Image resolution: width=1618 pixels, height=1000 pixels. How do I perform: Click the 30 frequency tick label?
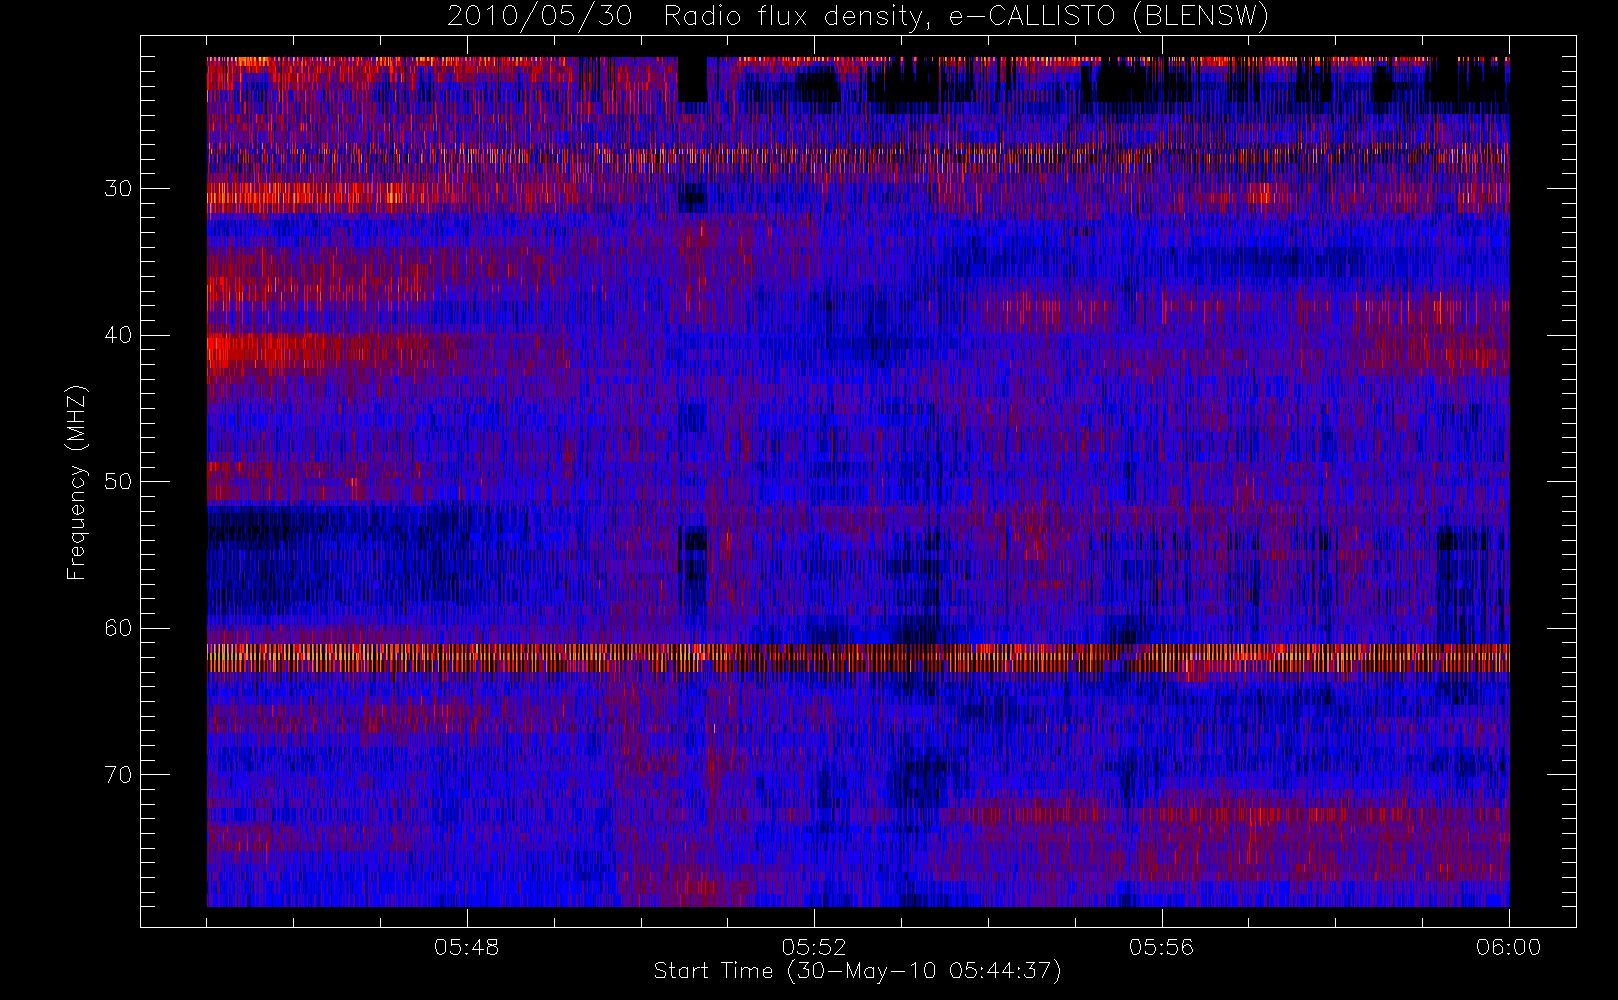[x=118, y=188]
